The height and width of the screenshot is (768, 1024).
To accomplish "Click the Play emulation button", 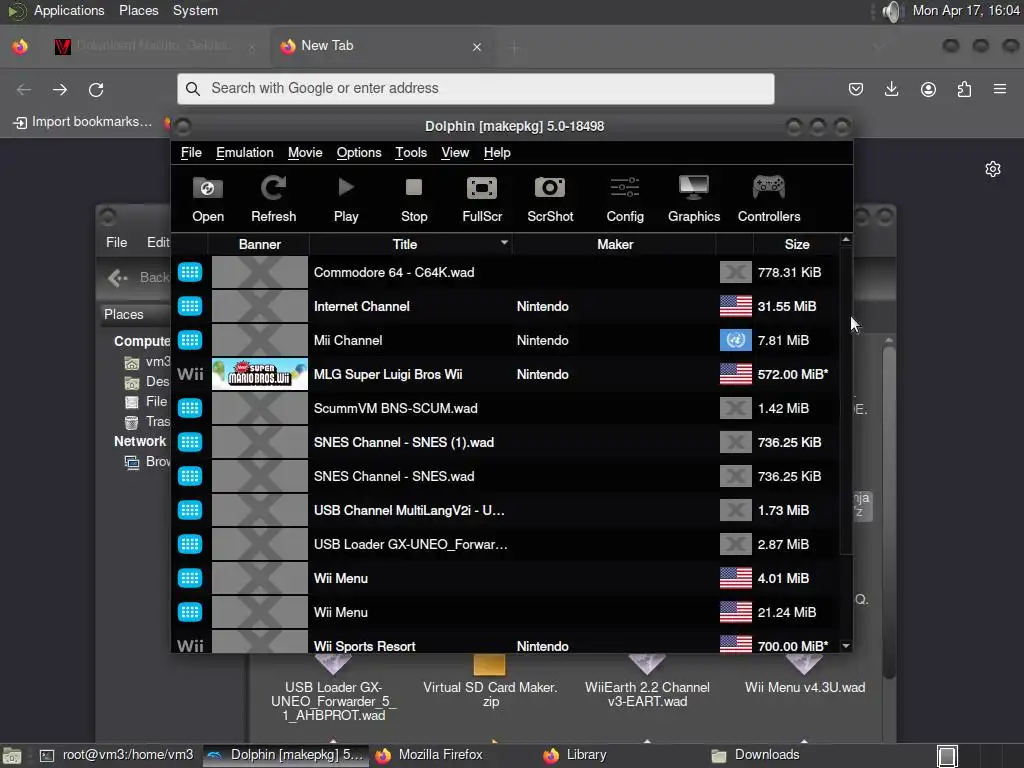I will coord(346,199).
